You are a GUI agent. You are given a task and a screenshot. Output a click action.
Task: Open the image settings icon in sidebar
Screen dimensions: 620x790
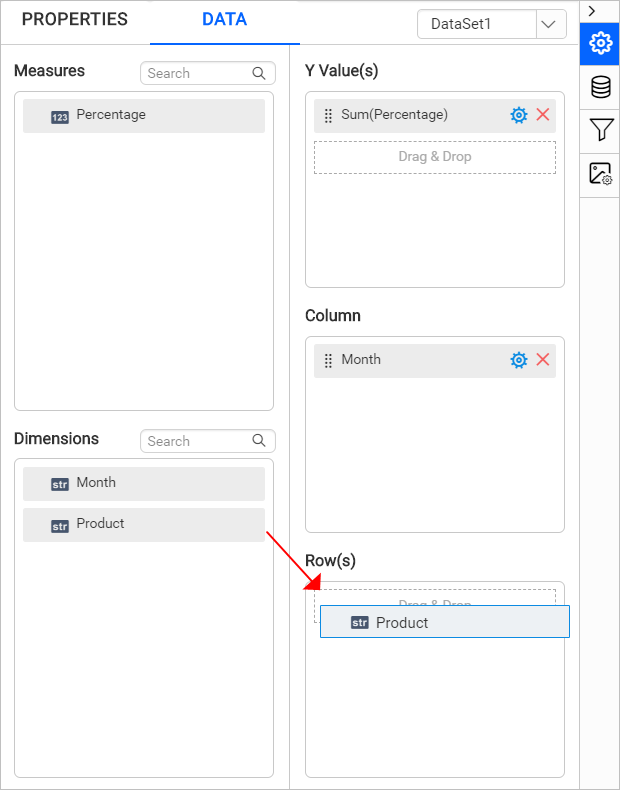click(x=600, y=174)
